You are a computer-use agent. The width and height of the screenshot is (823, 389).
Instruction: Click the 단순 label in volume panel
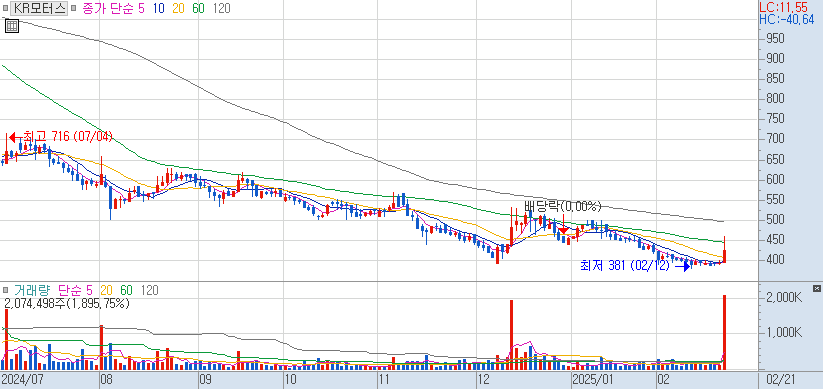point(69,290)
